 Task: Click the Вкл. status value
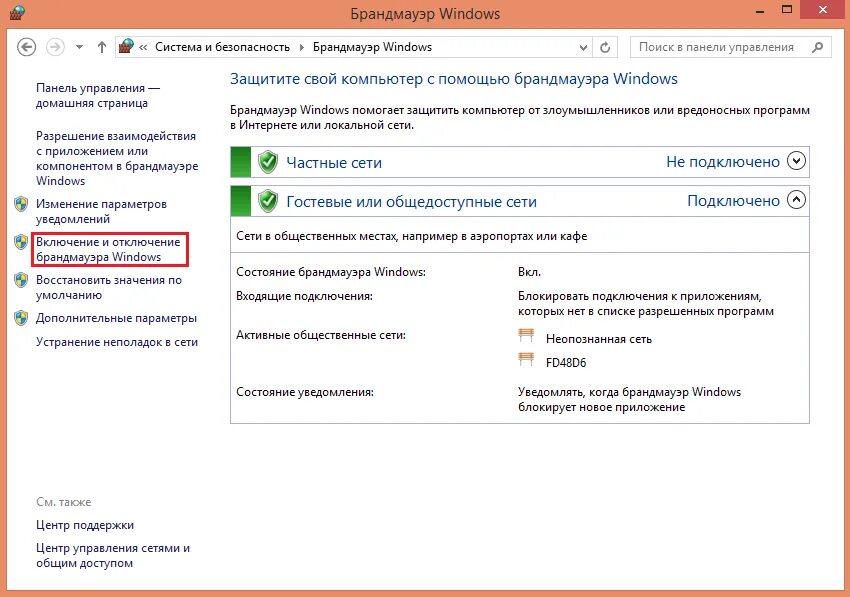click(529, 272)
